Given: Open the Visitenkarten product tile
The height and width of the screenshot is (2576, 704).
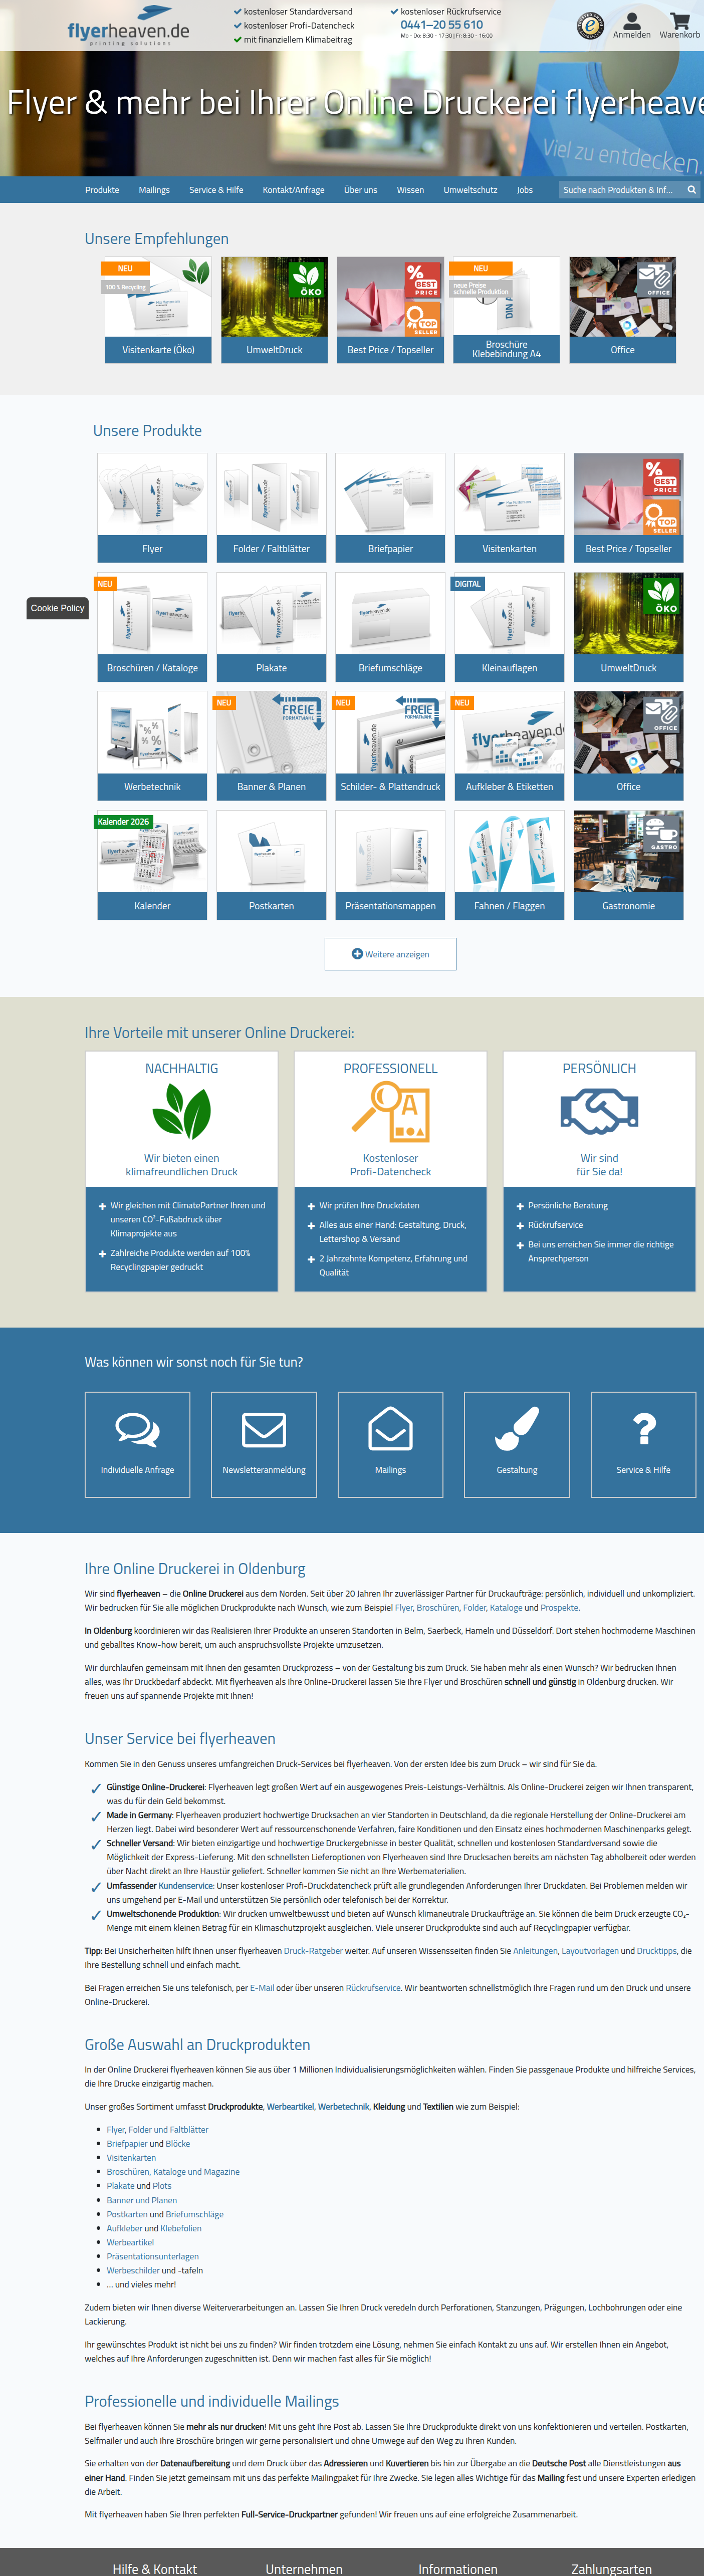Looking at the screenshot, I should [509, 508].
